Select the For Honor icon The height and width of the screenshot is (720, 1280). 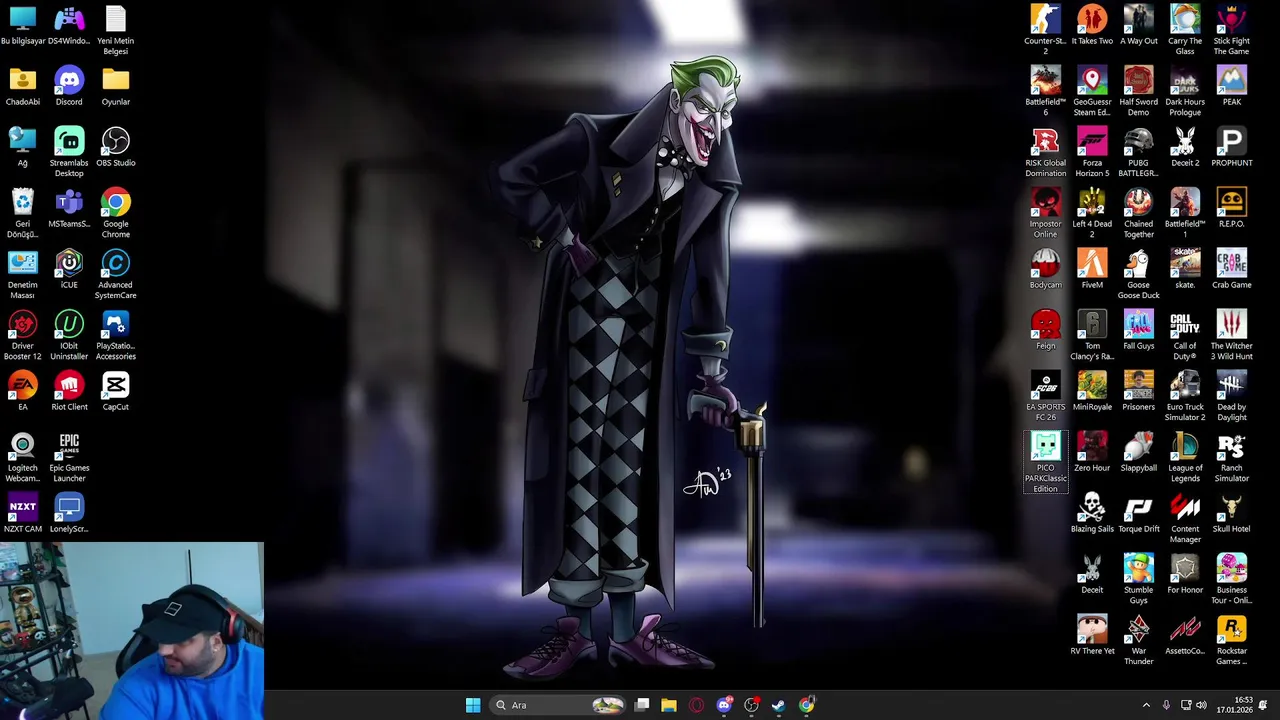click(x=1185, y=574)
